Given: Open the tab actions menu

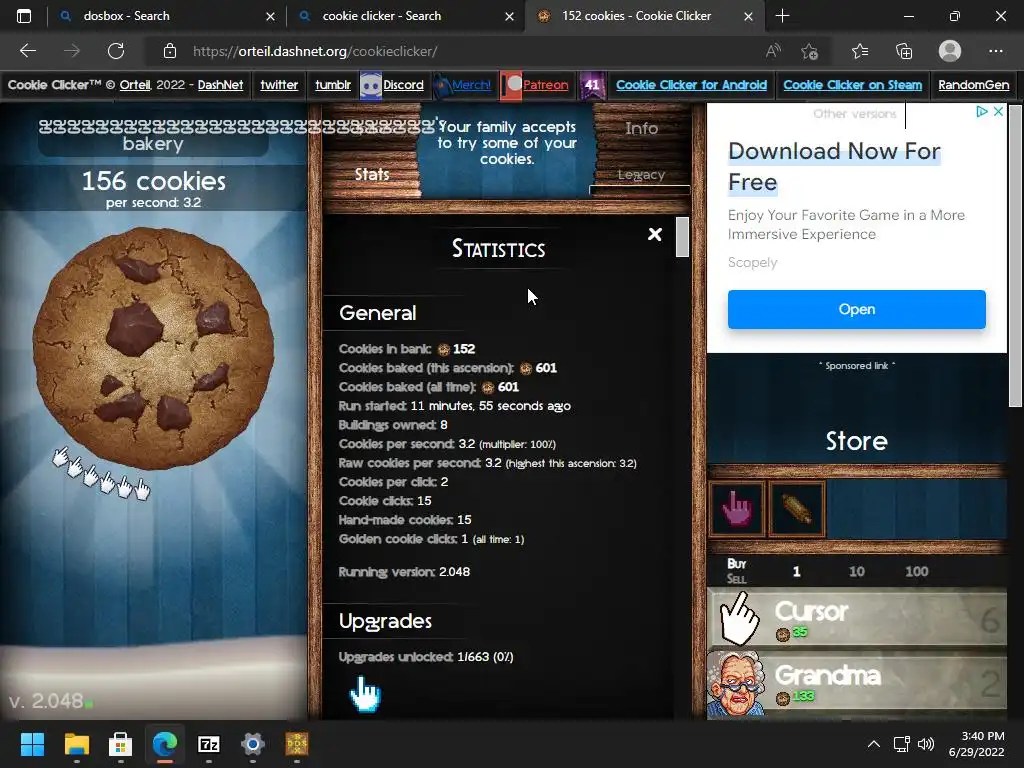Looking at the screenshot, I should 24,16.
